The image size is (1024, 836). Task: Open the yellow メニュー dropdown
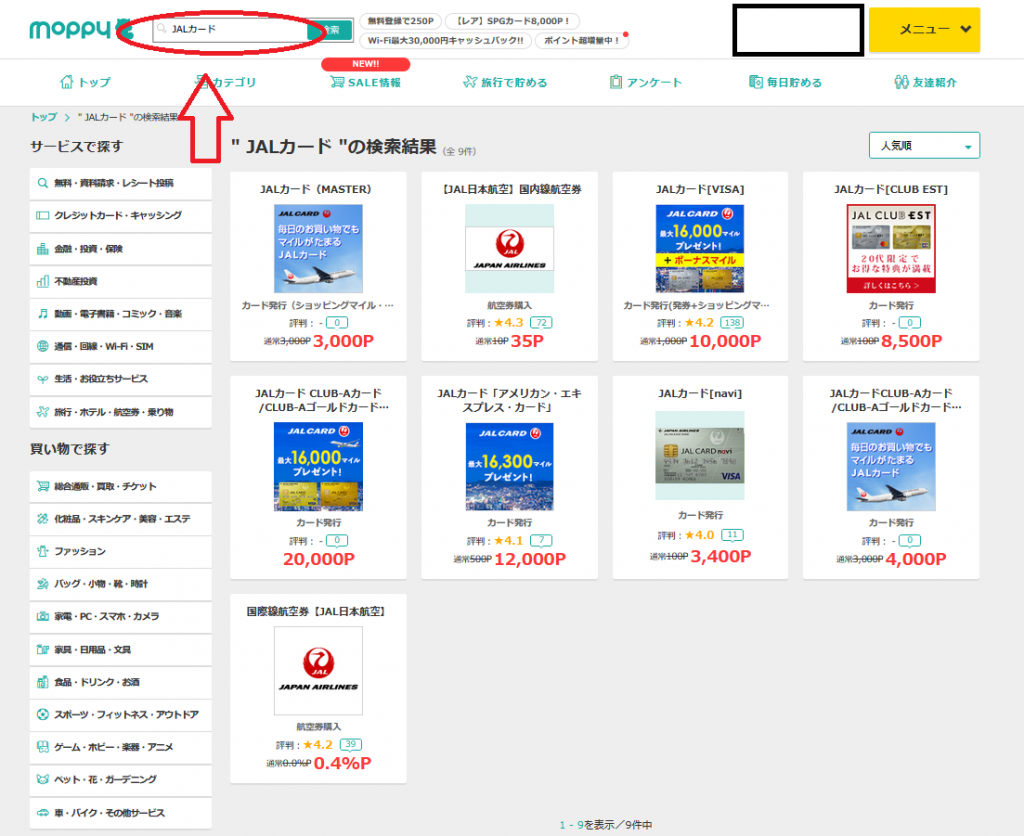pyautogui.click(x=924, y=29)
